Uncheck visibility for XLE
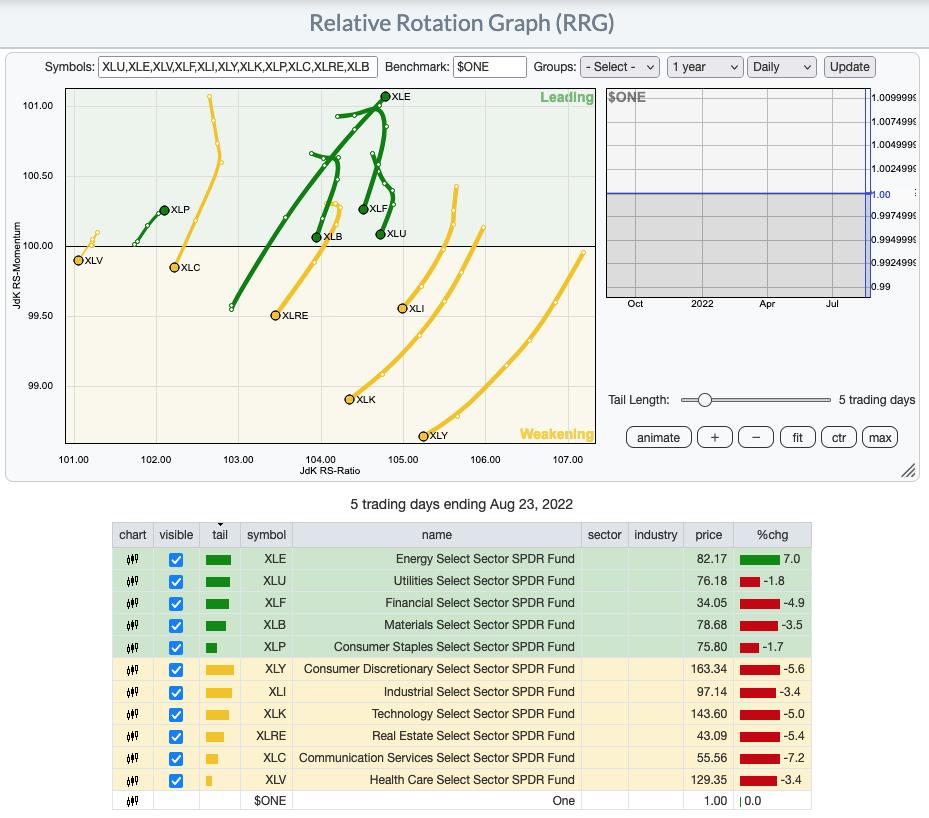The image size is (929, 818). click(176, 560)
